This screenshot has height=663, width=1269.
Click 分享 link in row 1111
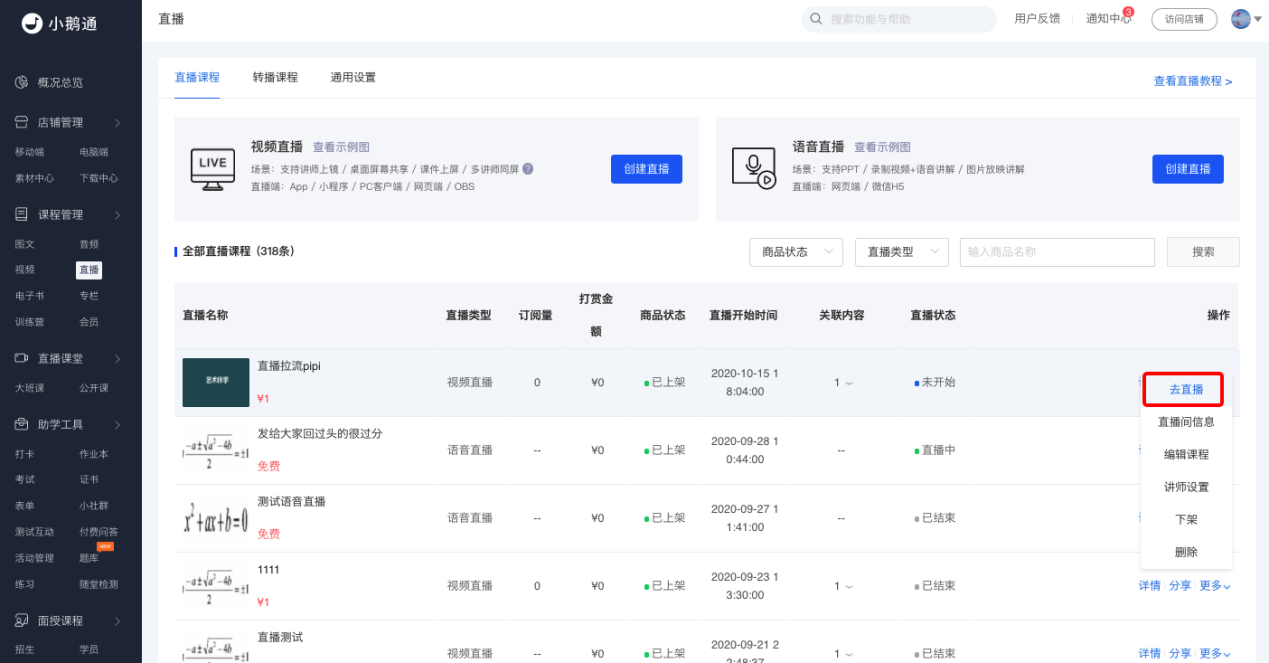tap(1180, 586)
